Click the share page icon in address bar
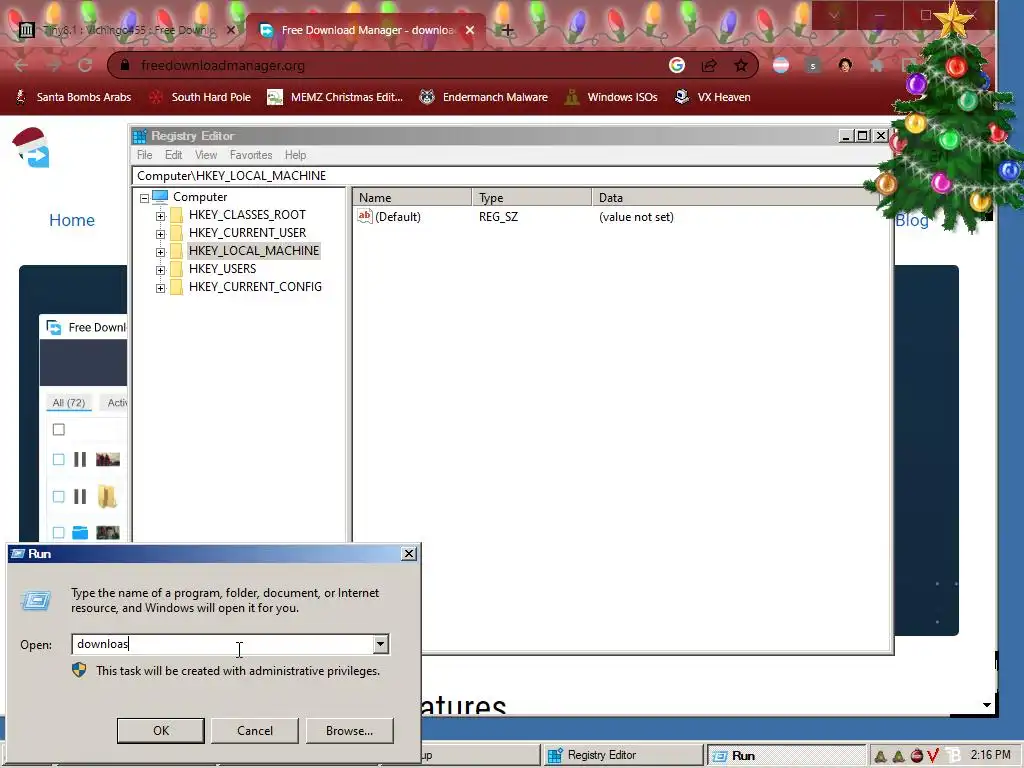The height and width of the screenshot is (768, 1024). tap(709, 65)
